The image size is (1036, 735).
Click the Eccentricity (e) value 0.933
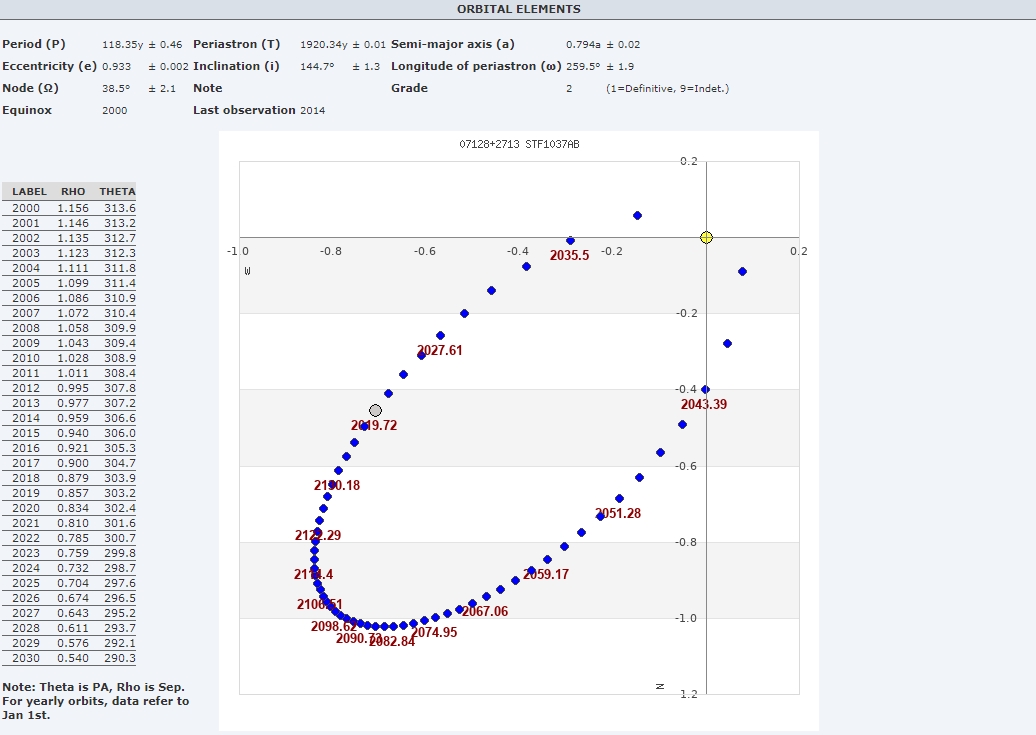point(117,66)
